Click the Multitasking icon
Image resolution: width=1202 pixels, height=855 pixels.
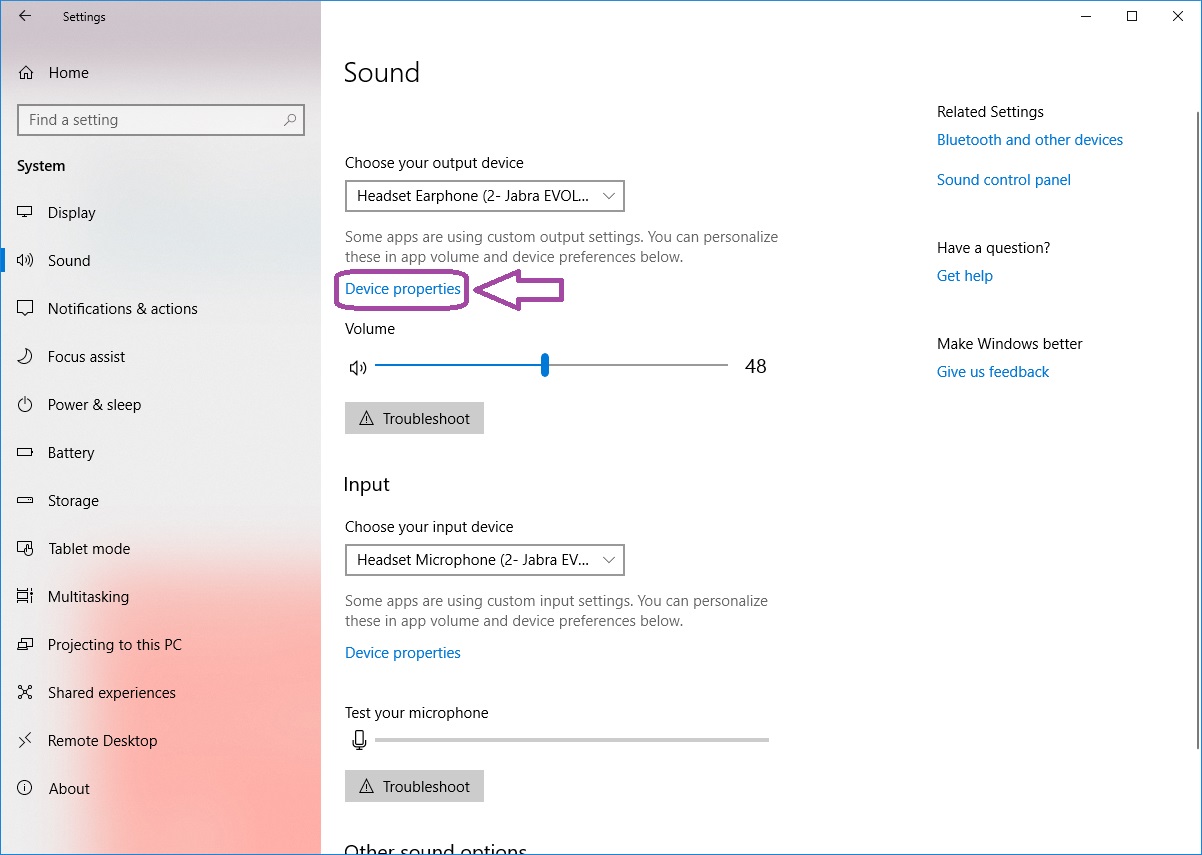(26, 597)
